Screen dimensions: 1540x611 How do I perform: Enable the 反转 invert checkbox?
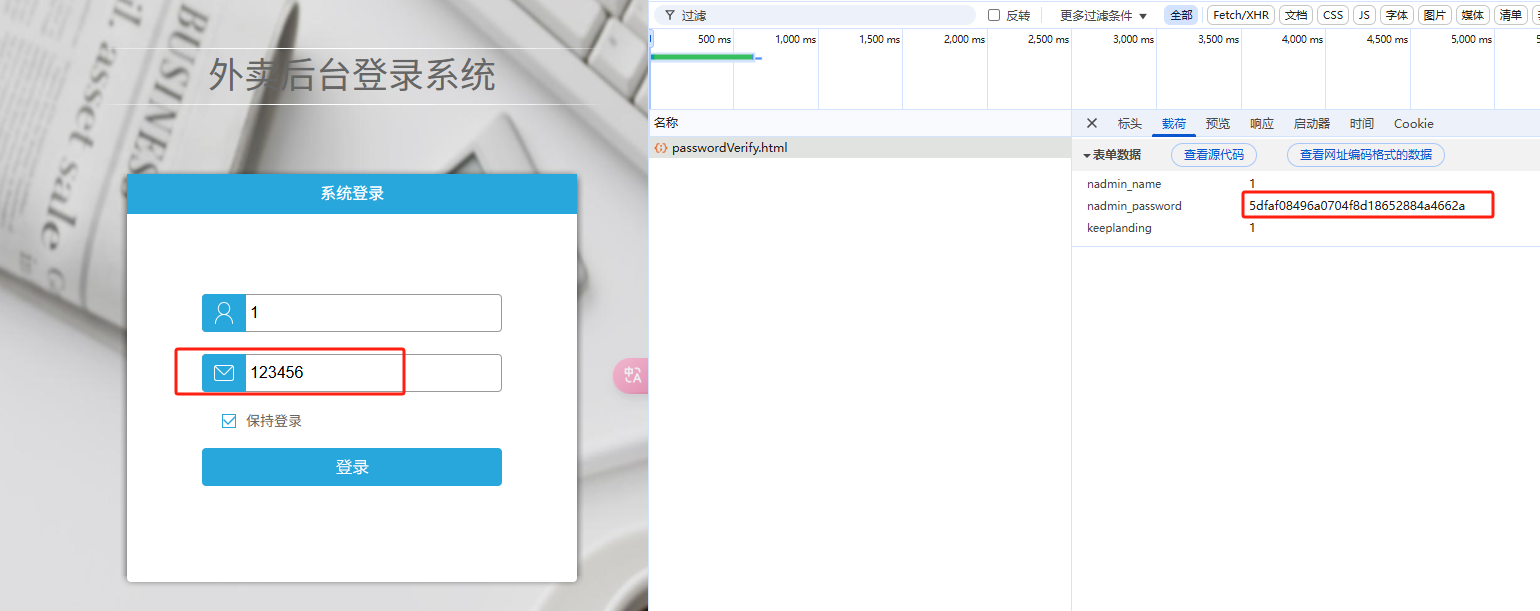point(994,15)
